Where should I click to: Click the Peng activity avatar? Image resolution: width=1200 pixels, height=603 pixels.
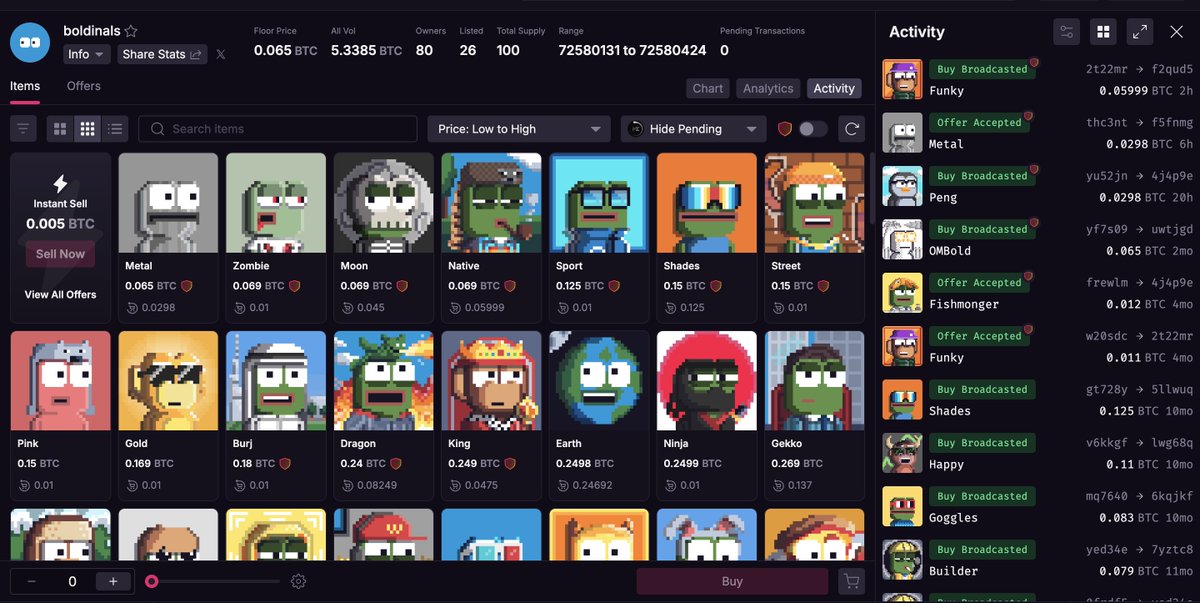click(902, 186)
